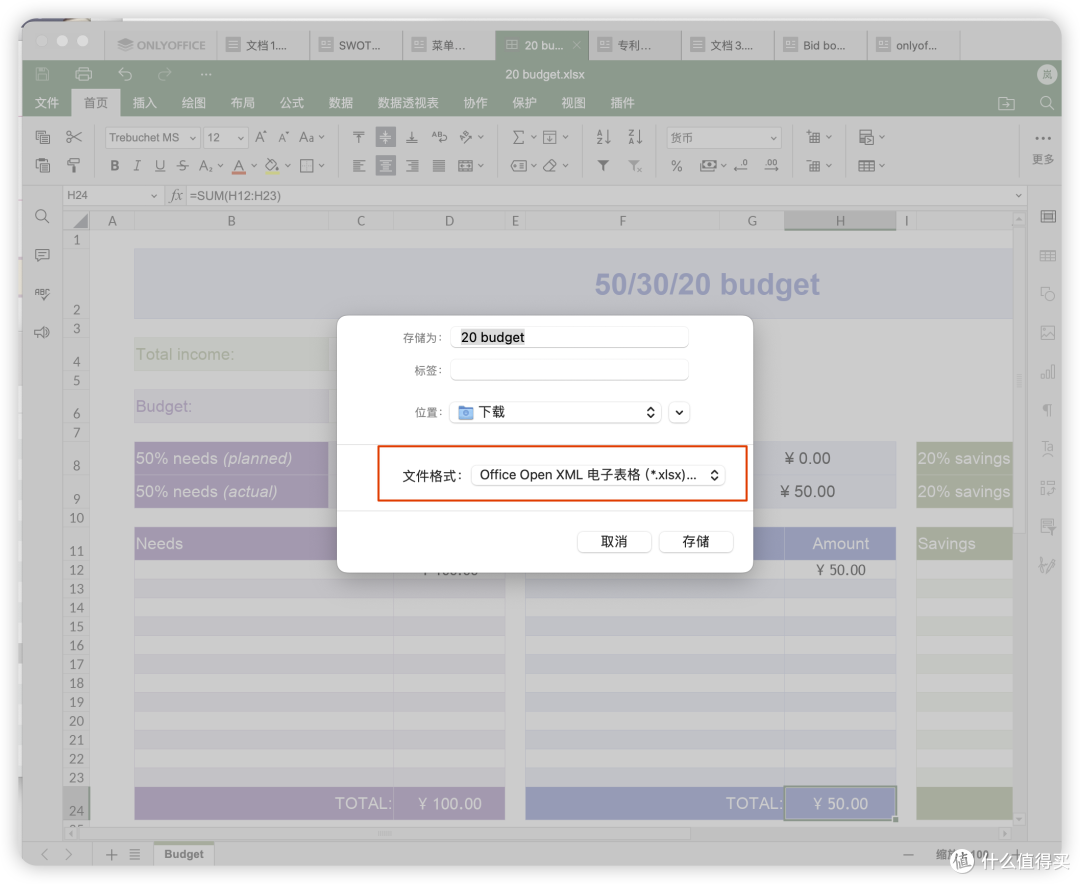Image resolution: width=1080 pixels, height=884 pixels.
Task: Add a new sheet with plus button
Action: (111, 854)
